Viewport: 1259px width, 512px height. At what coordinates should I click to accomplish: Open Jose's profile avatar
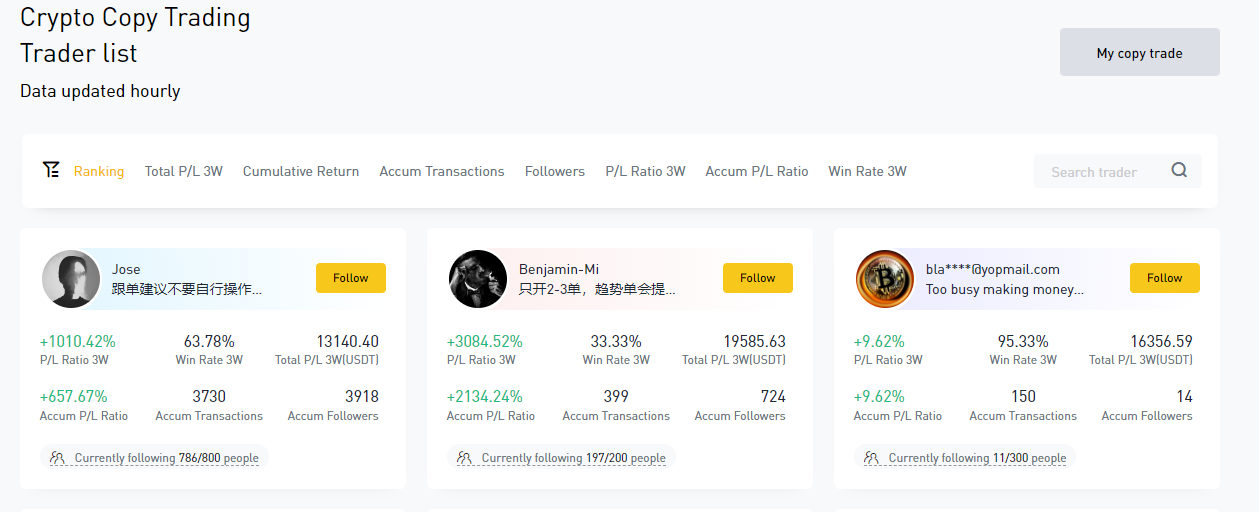tap(71, 279)
